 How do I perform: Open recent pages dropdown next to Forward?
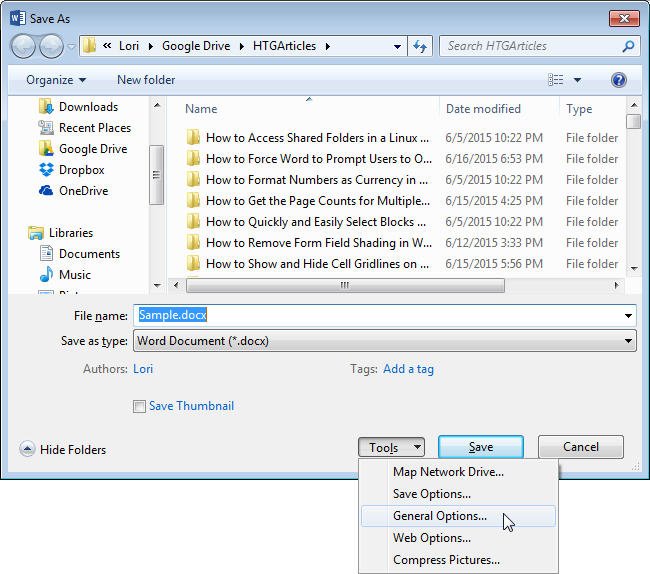tap(71, 47)
